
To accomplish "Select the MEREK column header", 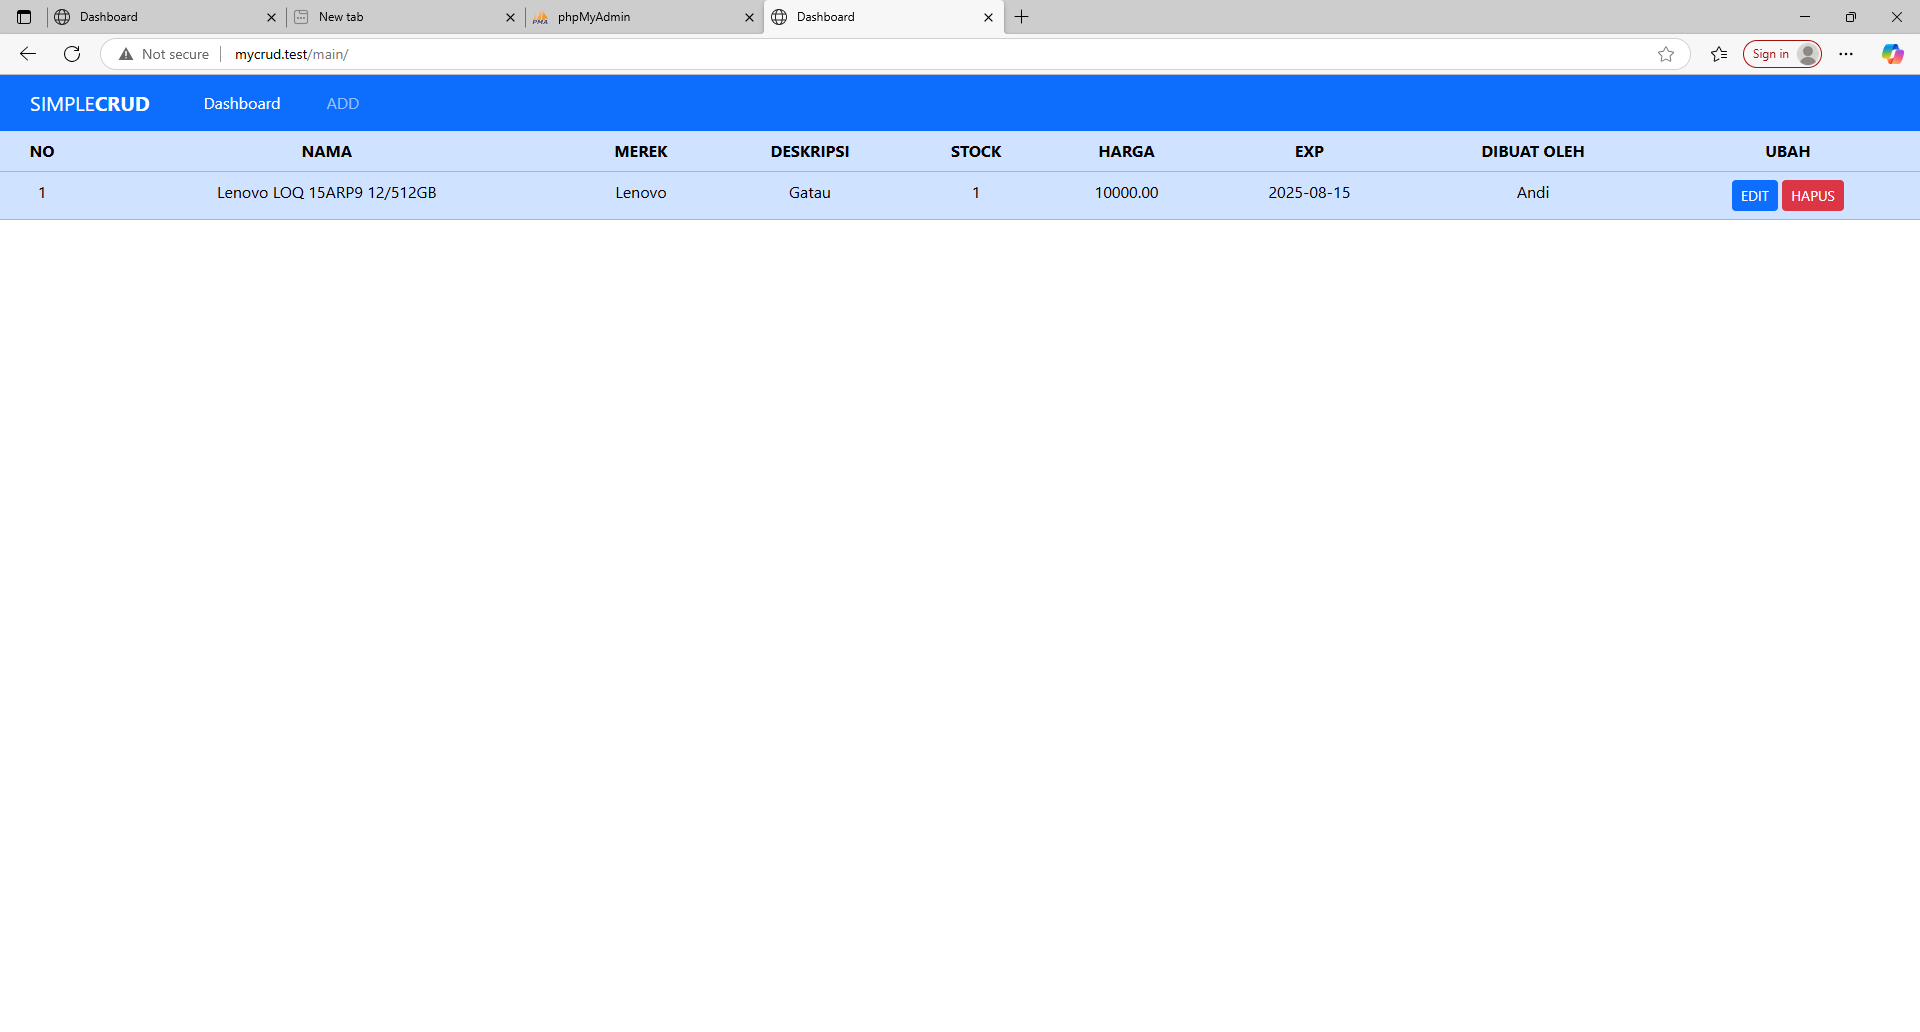I will (641, 152).
